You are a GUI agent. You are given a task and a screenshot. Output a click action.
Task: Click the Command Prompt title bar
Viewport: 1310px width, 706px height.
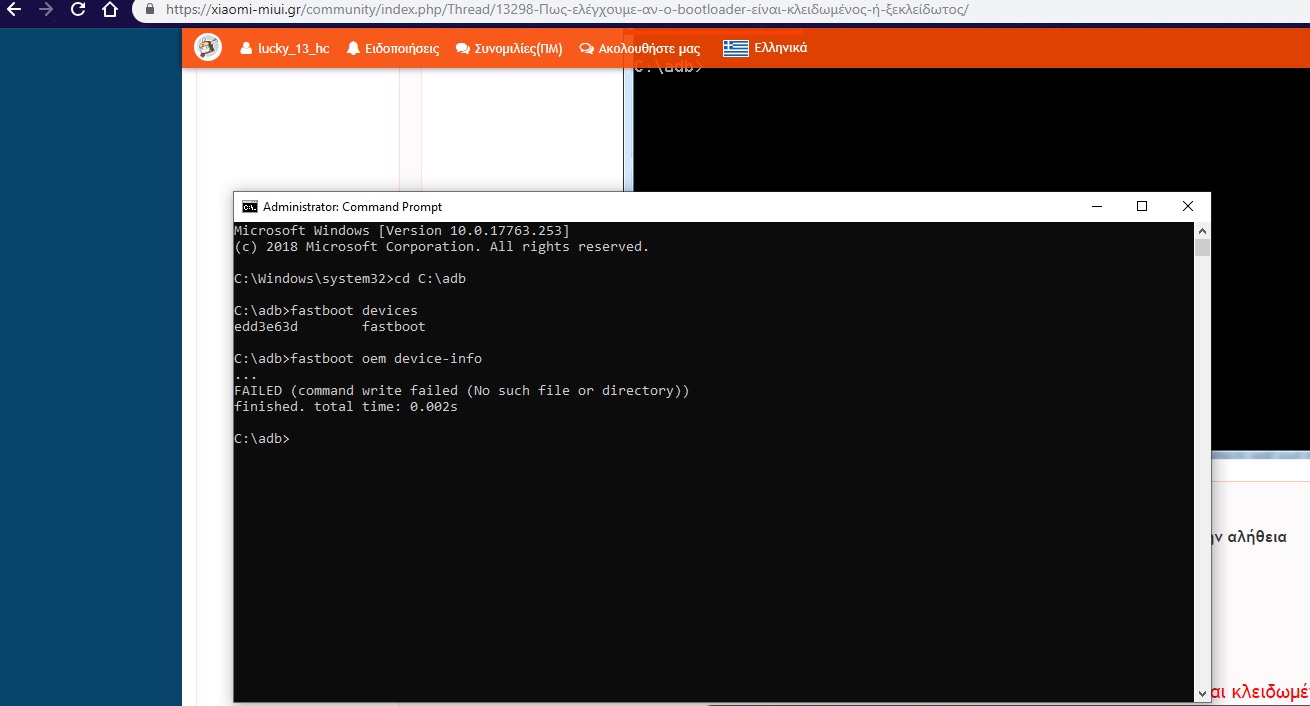click(700, 207)
